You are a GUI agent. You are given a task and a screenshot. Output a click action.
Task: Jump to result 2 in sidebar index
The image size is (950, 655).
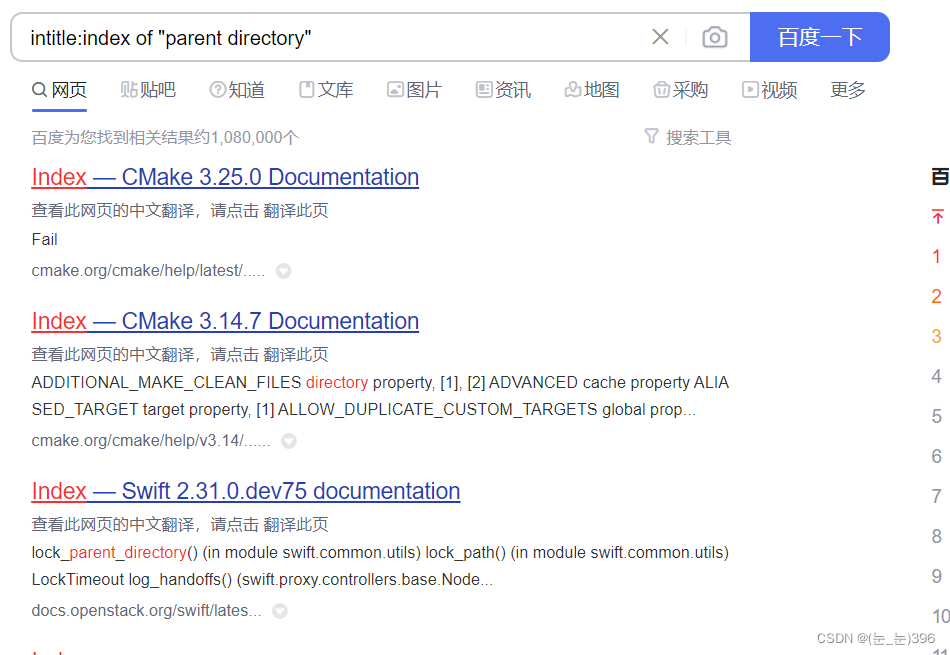(937, 296)
